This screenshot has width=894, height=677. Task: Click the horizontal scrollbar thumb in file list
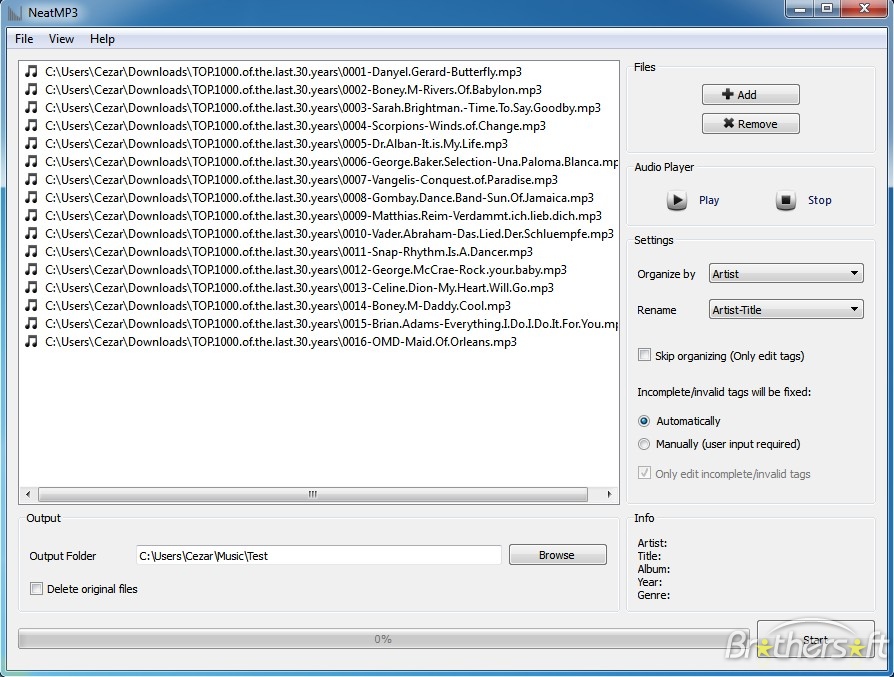click(x=312, y=494)
